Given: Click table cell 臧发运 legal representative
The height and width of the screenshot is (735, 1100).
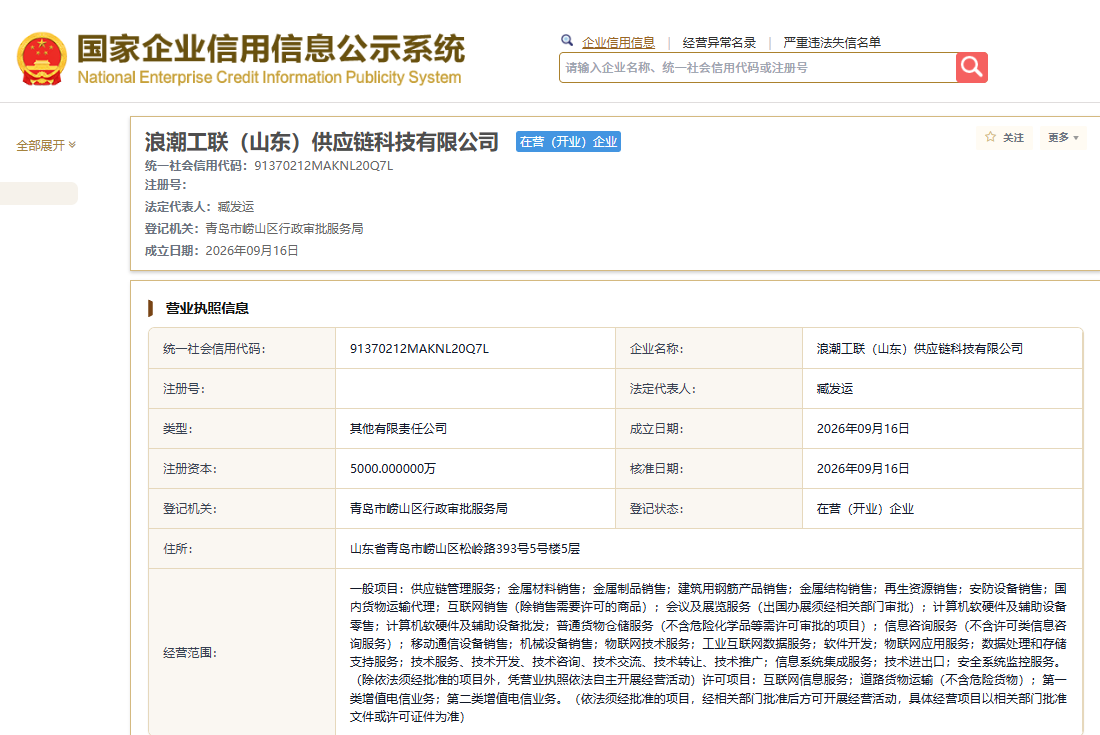Looking at the screenshot, I should [x=835, y=389].
